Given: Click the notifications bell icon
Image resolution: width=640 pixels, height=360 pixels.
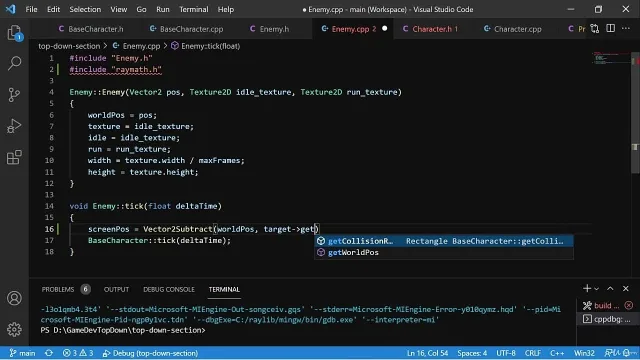Looking at the screenshot, I should pyautogui.click(x=628, y=353).
